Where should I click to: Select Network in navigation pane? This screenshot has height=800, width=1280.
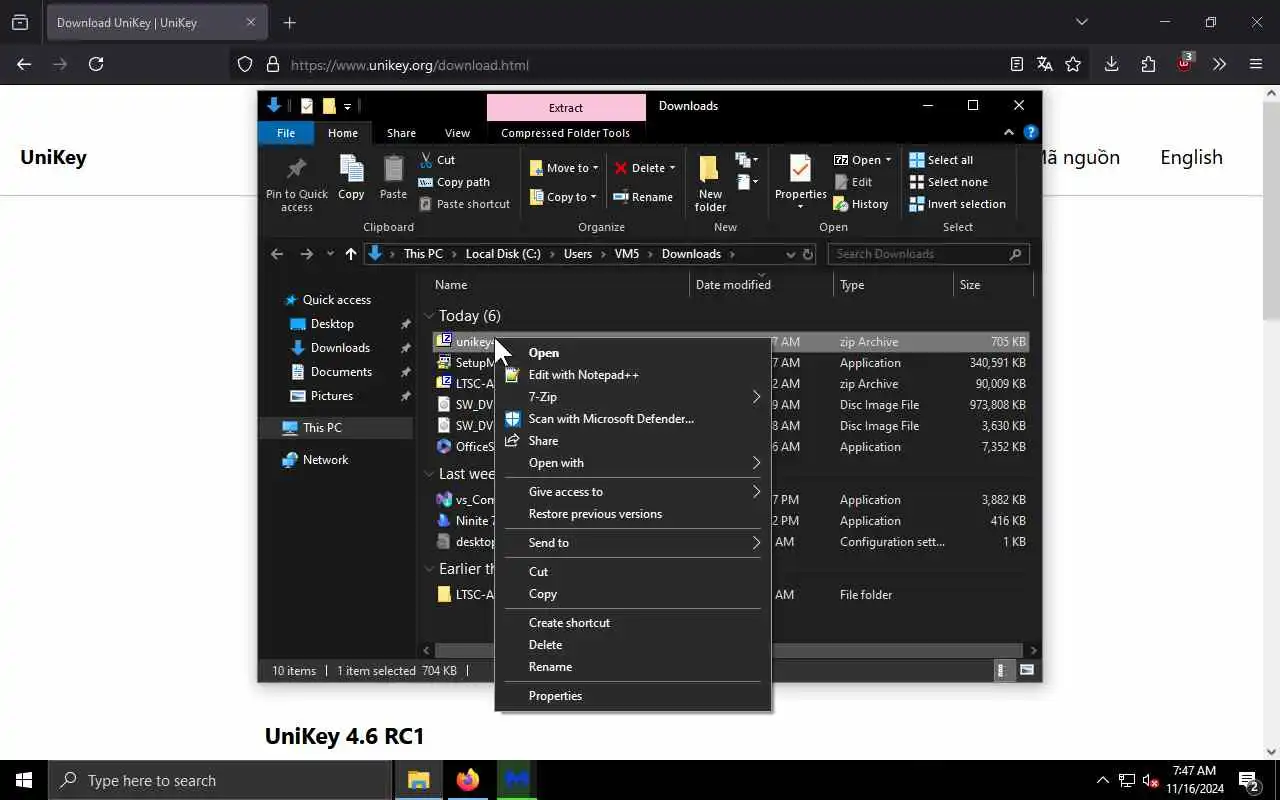point(325,460)
